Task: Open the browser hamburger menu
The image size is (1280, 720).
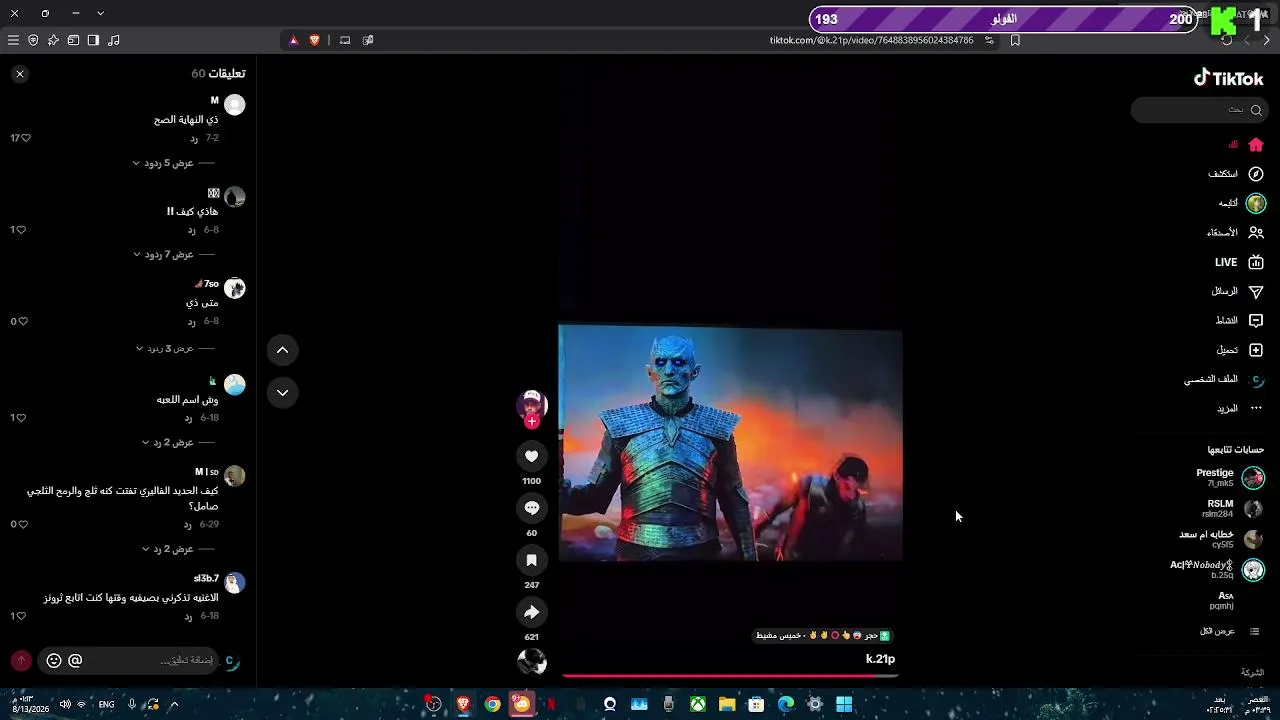Action: click(x=13, y=40)
